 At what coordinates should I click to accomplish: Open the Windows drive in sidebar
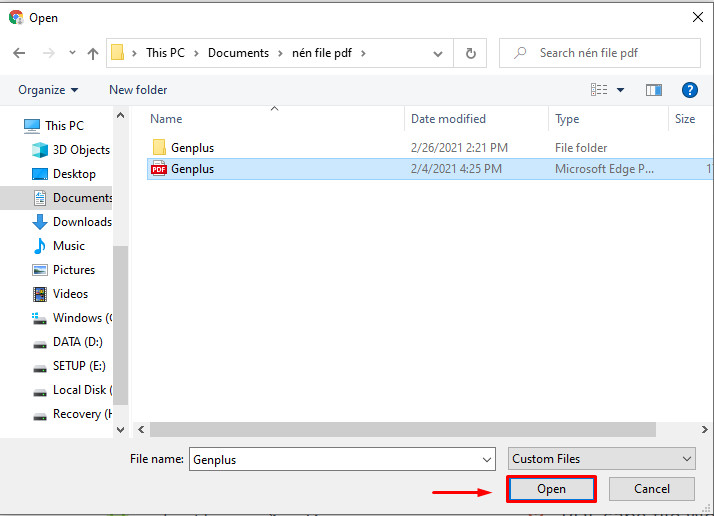pyautogui.click(x=82, y=318)
